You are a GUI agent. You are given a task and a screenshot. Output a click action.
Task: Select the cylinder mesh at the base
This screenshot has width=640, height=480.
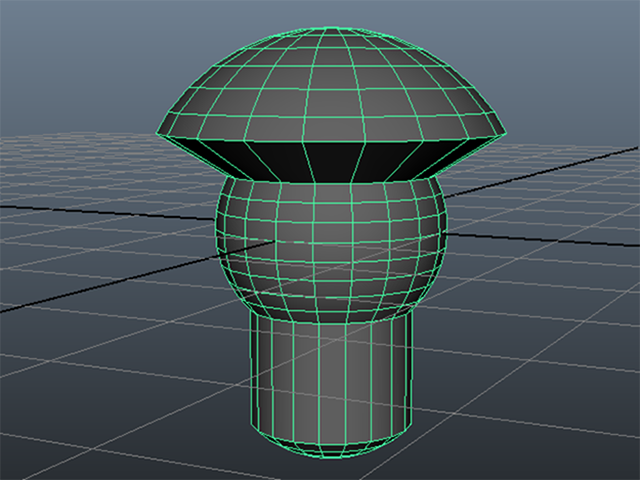pos(331,384)
